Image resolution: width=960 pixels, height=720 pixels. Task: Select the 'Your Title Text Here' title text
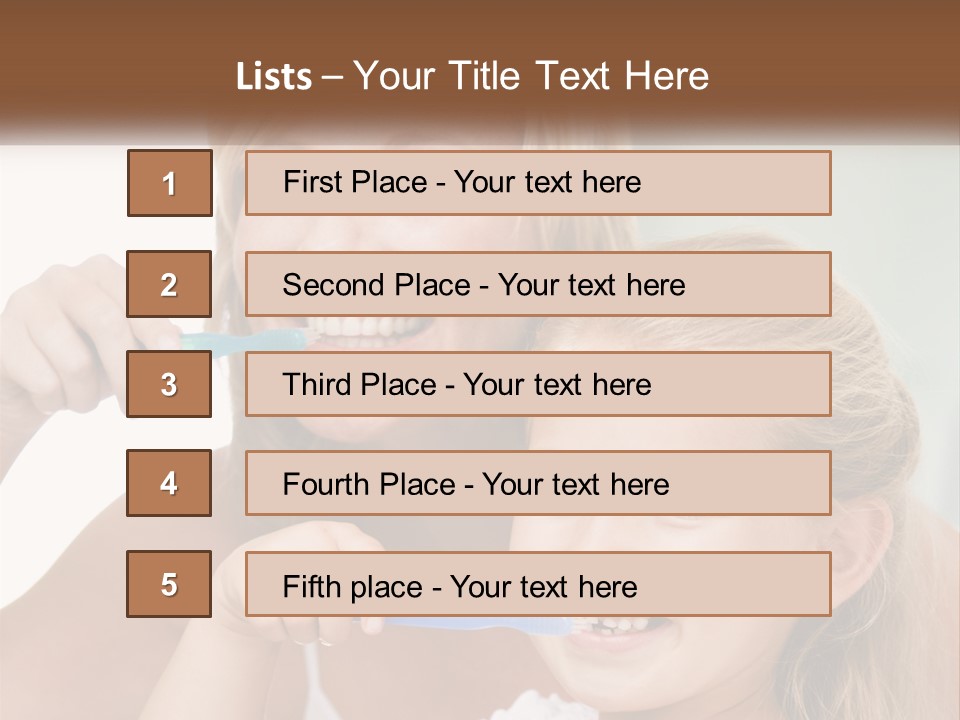tap(531, 77)
